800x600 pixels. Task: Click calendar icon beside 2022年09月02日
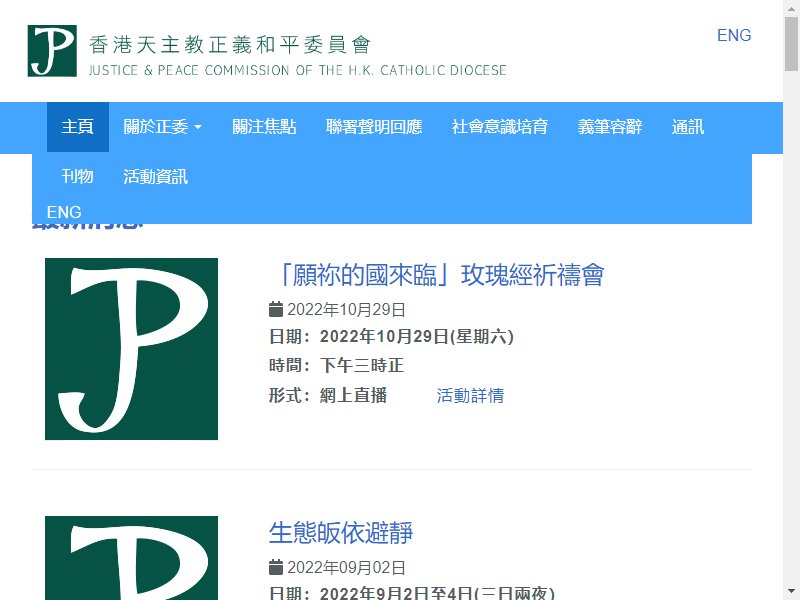[276, 567]
